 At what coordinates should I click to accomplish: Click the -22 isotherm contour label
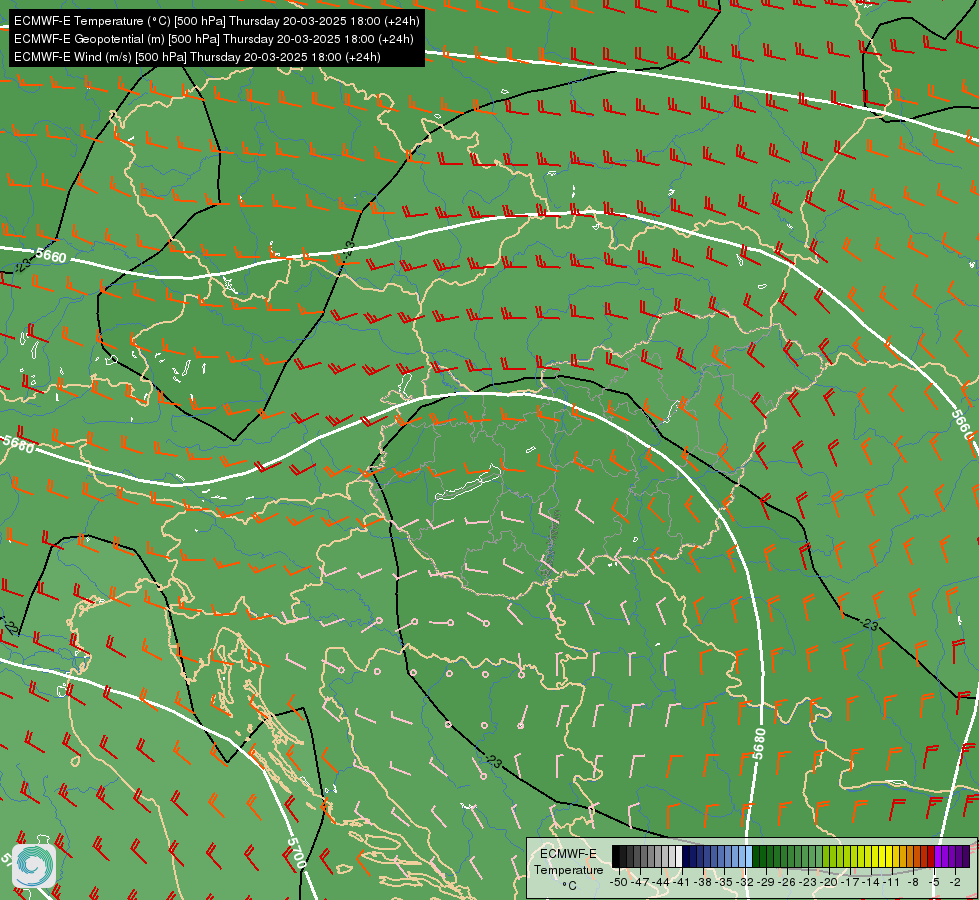10,626
